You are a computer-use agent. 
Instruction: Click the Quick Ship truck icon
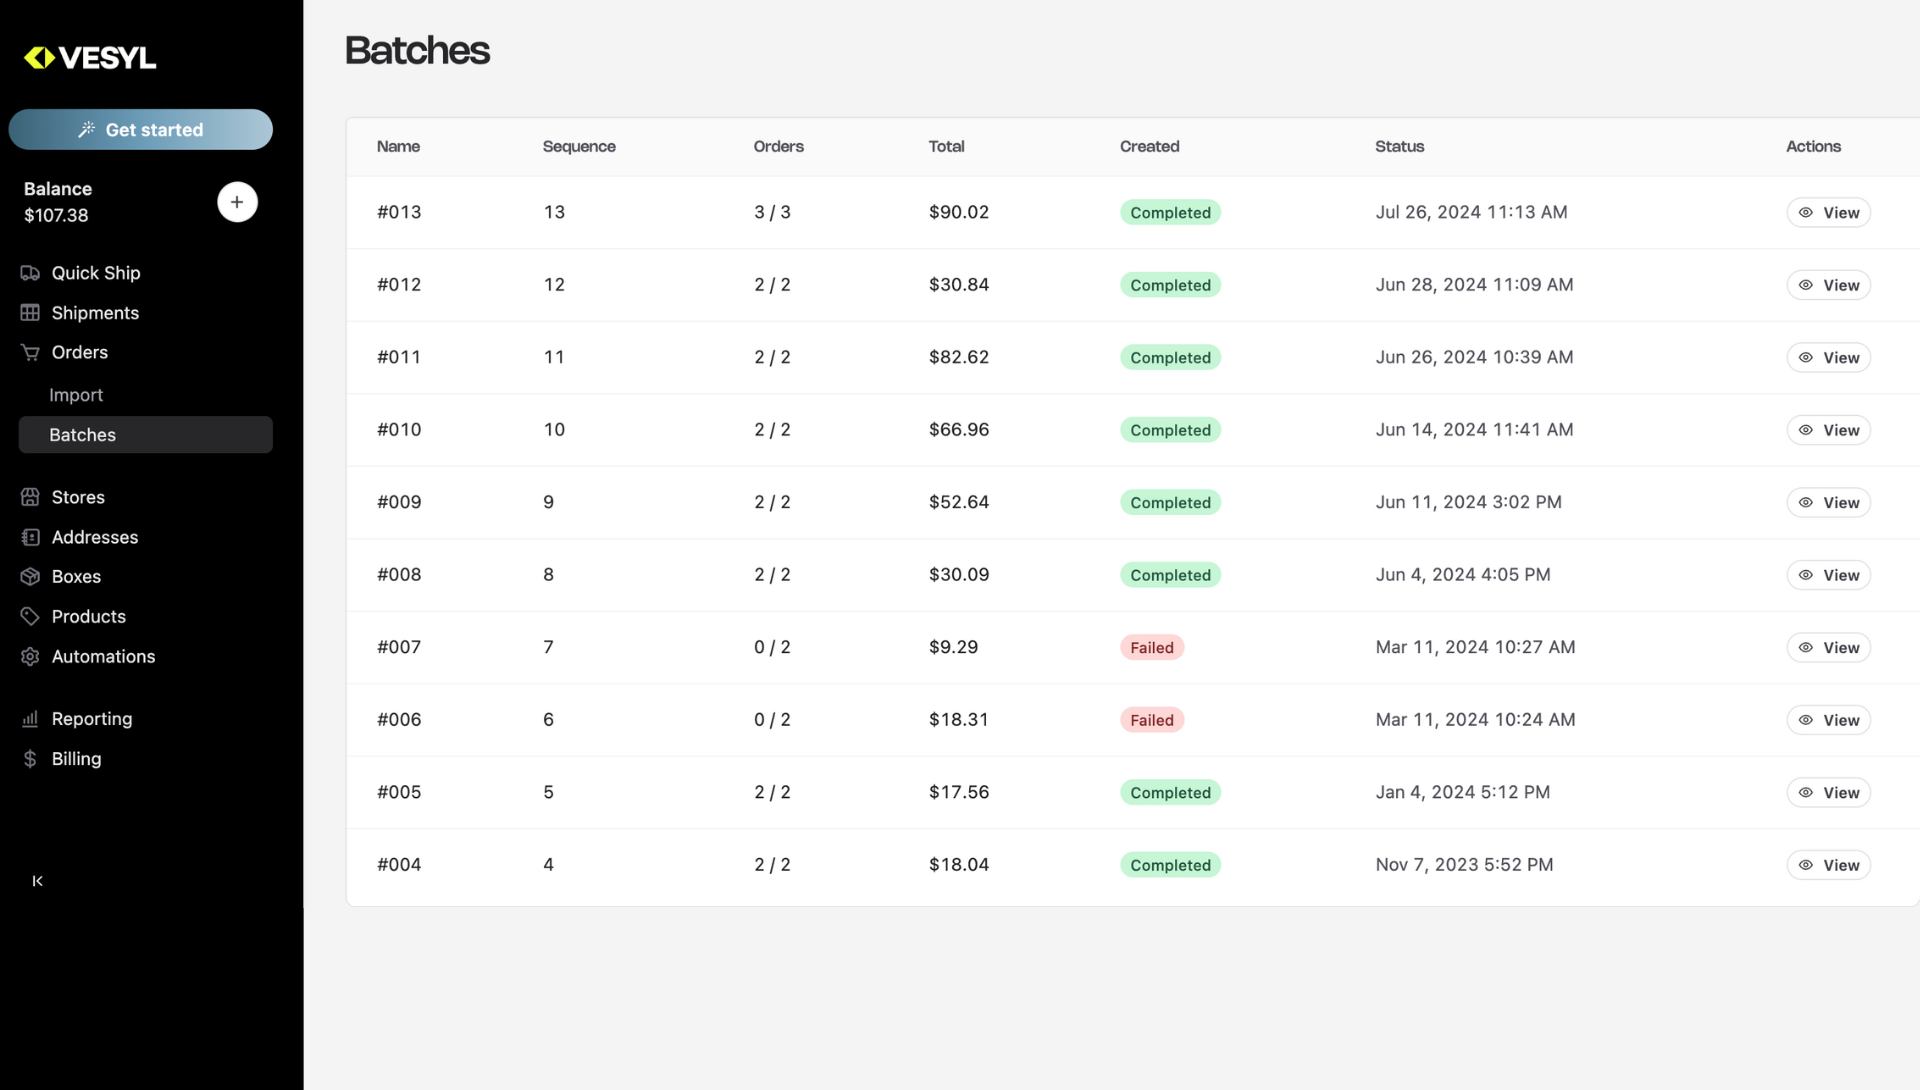[30, 273]
